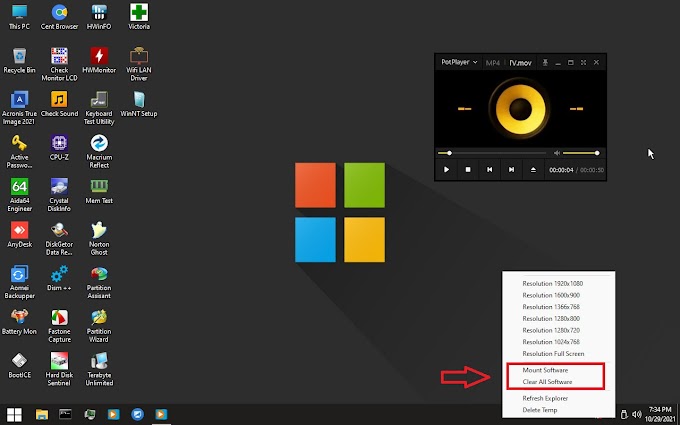This screenshot has height=425, width=680.
Task: Play the video in PotPlayer
Action: [x=446, y=170]
